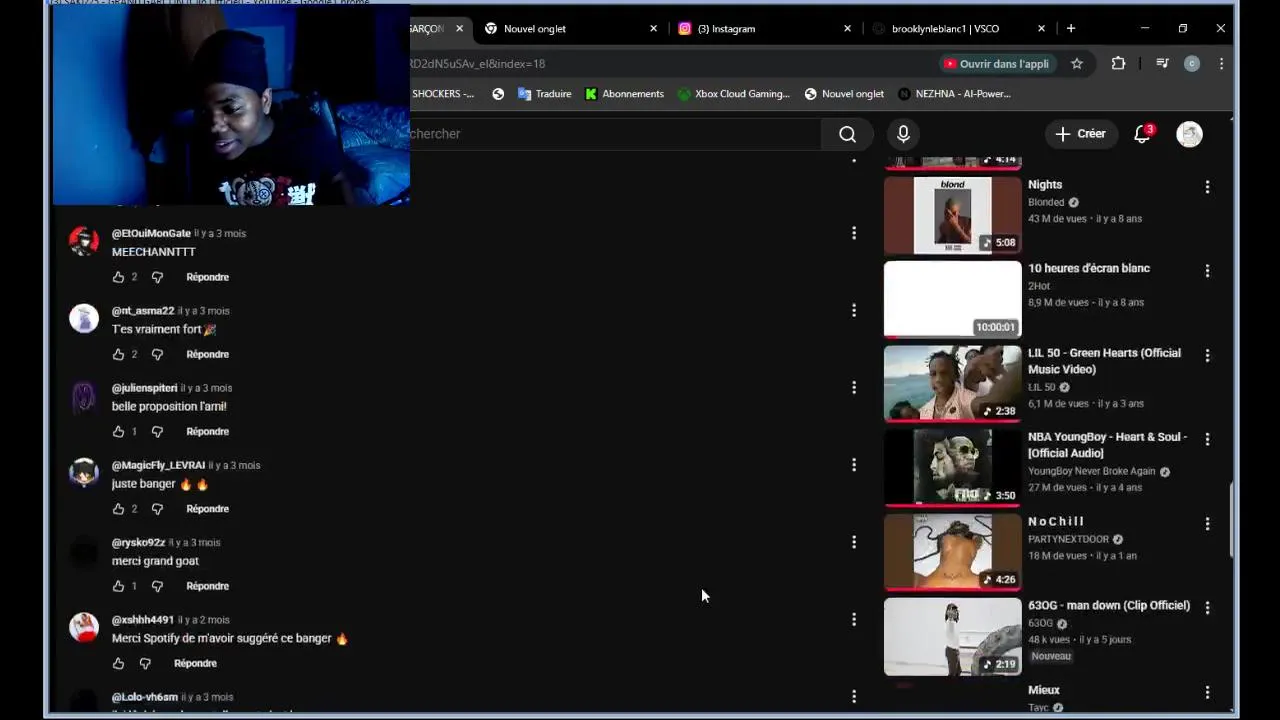Click Ouvrir dans l'appli button
The width and height of the screenshot is (1280, 720).
pos(996,64)
